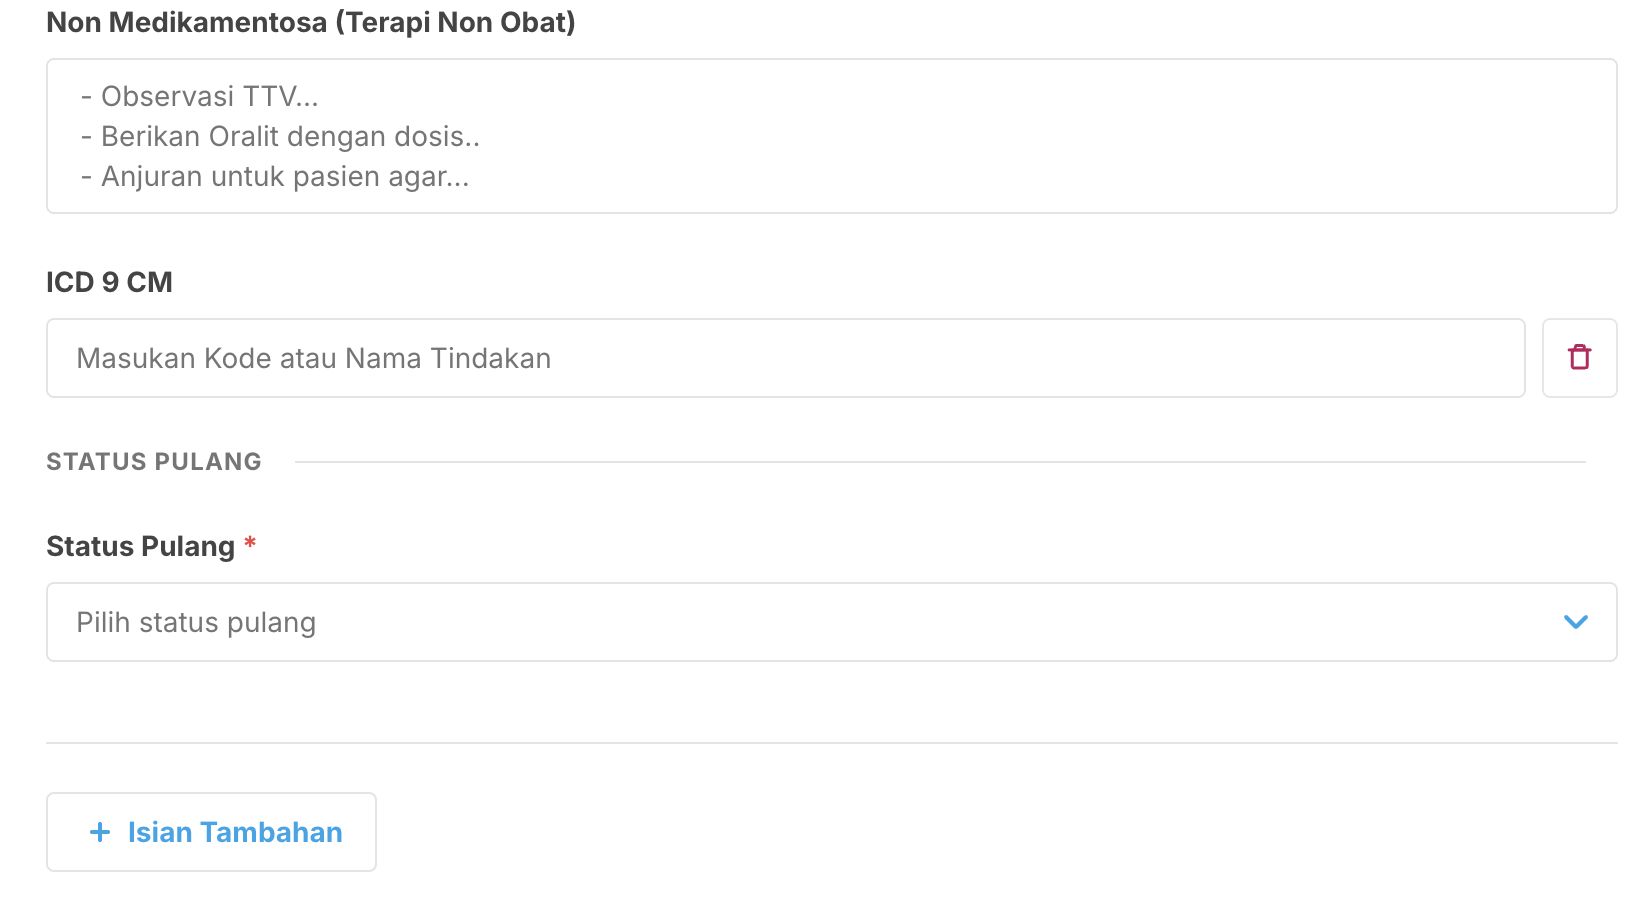Click the blue chevron arrow of Status Pulang
The image size is (1650, 898).
[1575, 622]
